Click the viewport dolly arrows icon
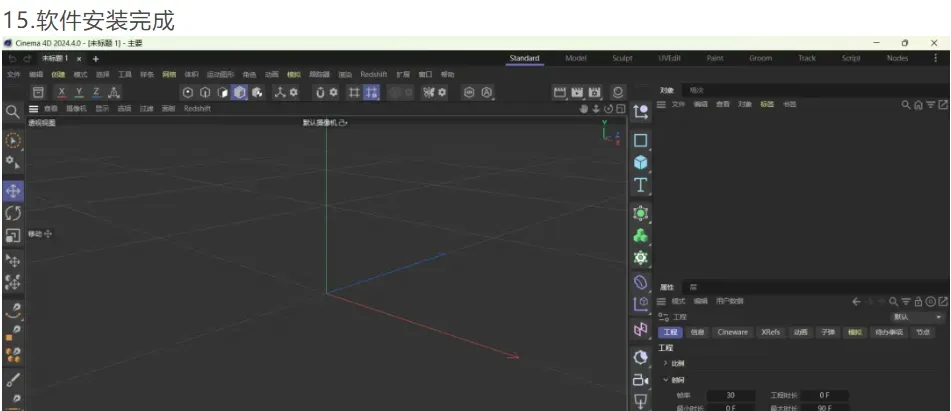951x411 pixels. coord(596,109)
